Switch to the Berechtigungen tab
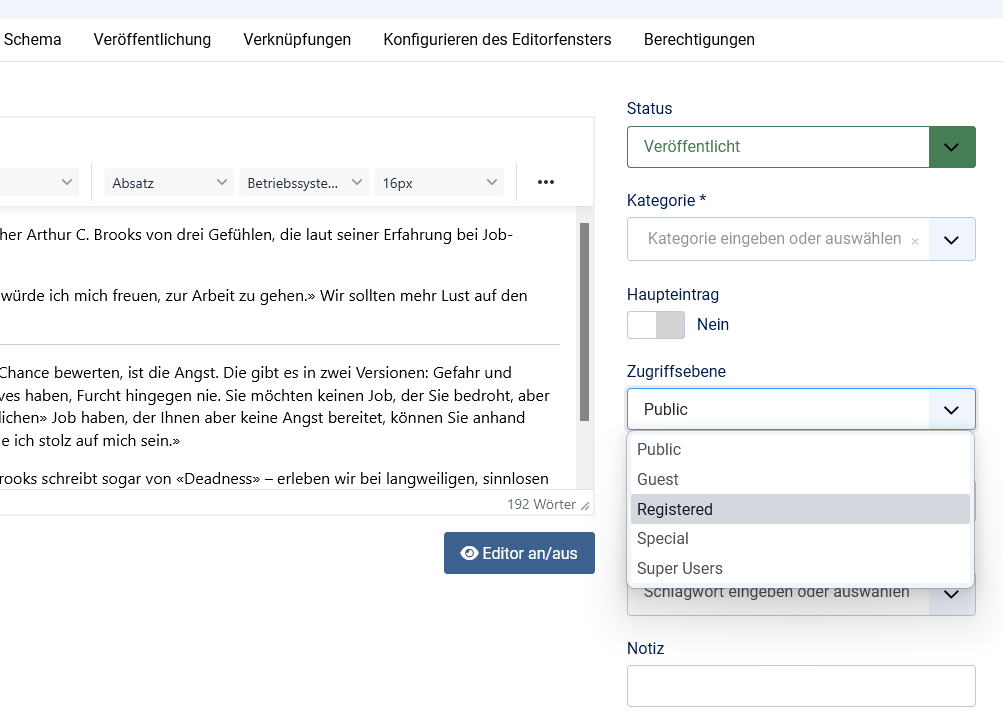 (699, 40)
